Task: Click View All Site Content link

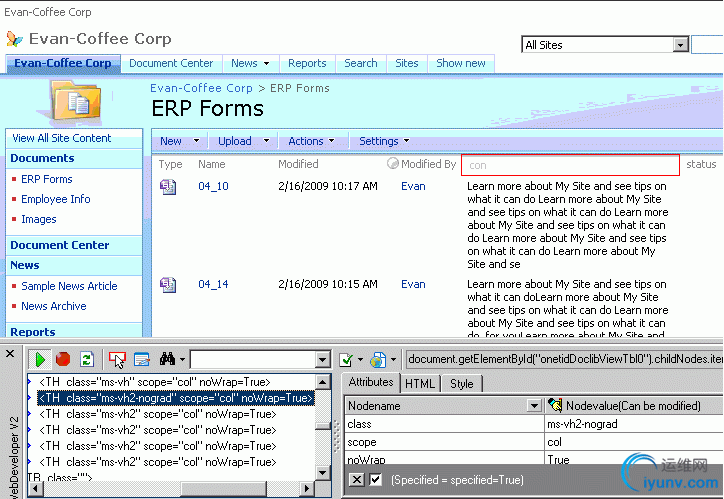Action: [61, 138]
